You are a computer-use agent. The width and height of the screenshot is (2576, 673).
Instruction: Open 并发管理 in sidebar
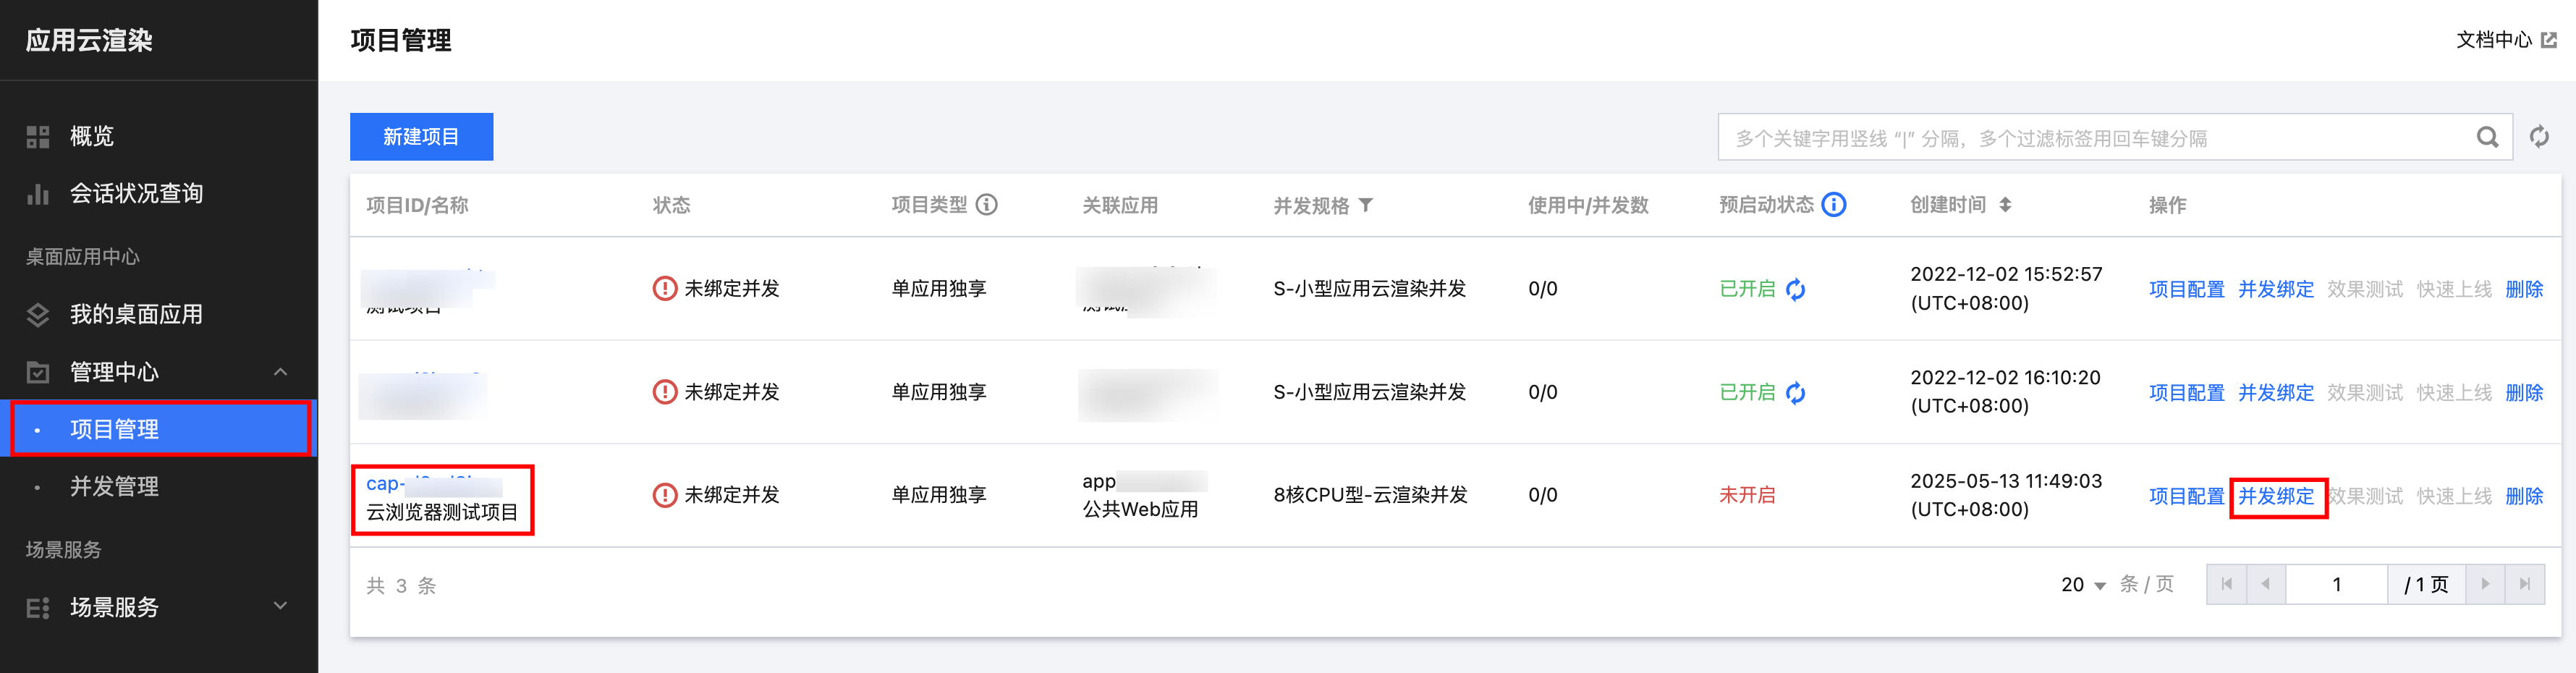114,487
